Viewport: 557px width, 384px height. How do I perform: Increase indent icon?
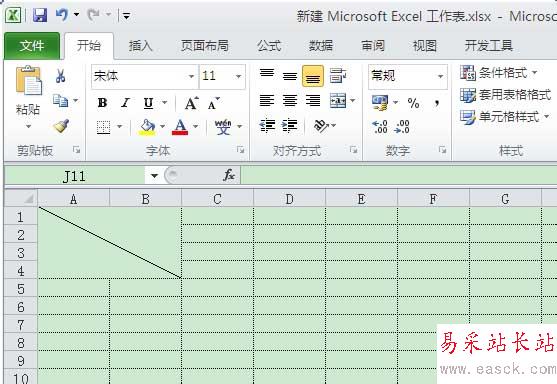290,126
